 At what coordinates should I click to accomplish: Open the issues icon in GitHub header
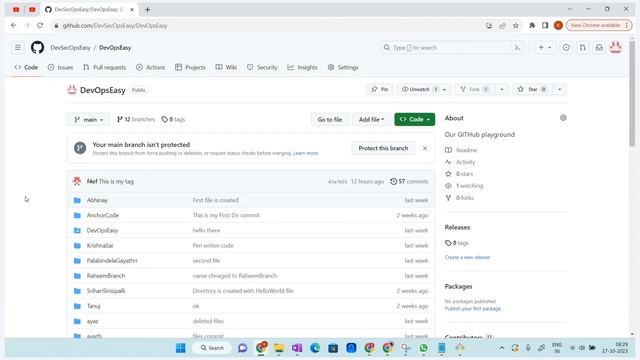[x=566, y=48]
